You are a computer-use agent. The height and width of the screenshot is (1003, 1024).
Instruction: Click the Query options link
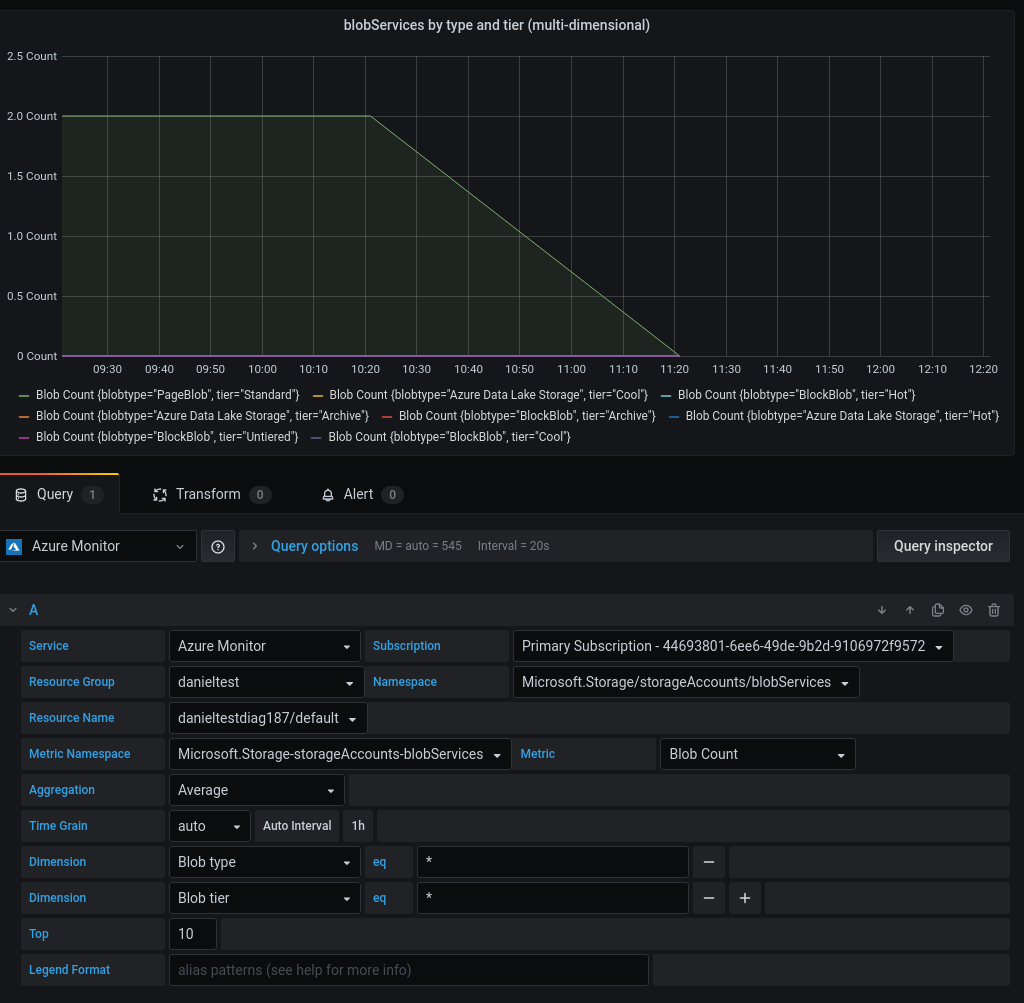[x=314, y=546]
